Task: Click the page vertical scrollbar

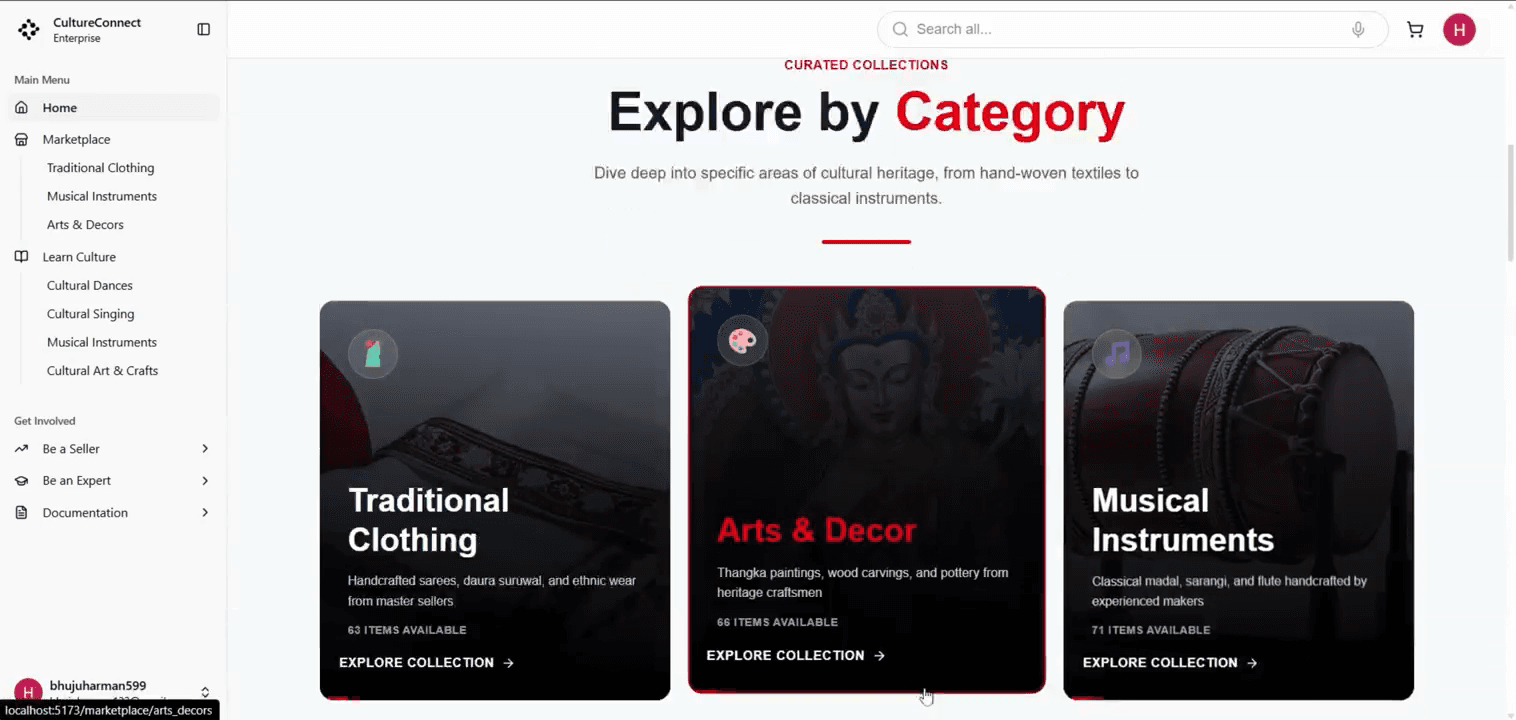Action: [x=1510, y=203]
